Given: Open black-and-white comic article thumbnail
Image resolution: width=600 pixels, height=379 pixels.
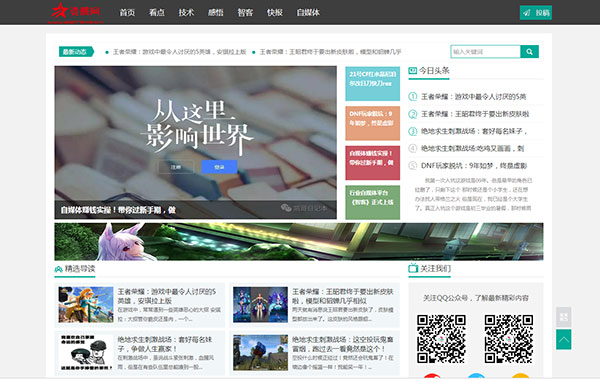Looking at the screenshot, I should [x=86, y=353].
